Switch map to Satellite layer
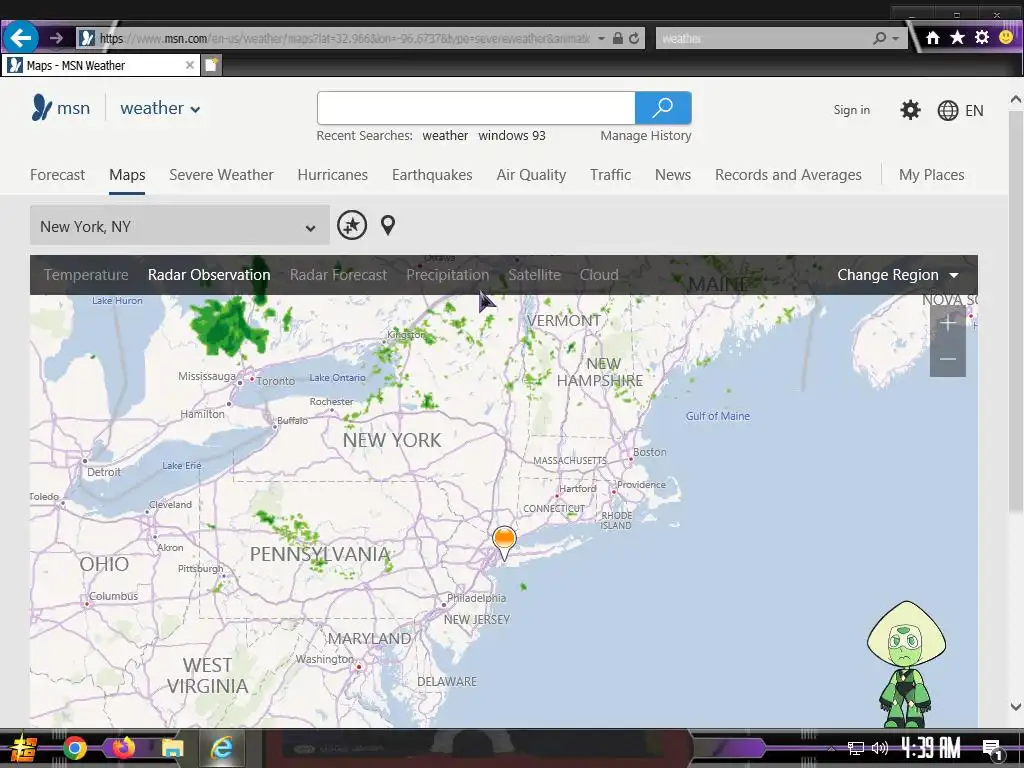This screenshot has width=1024, height=768. pyautogui.click(x=534, y=275)
